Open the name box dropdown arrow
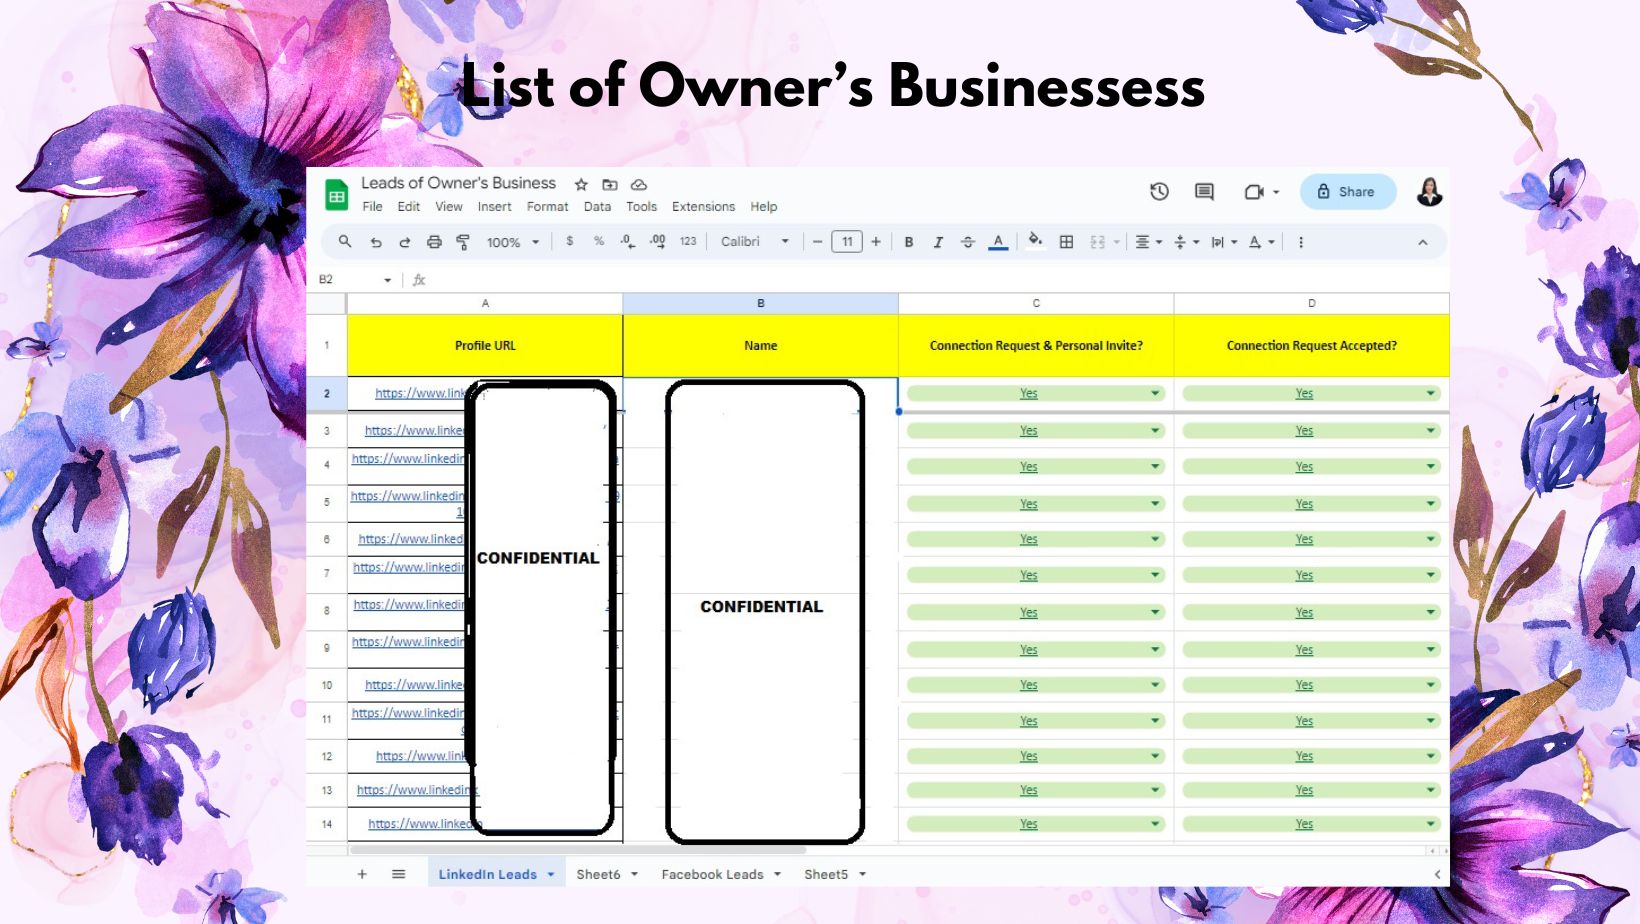The width and height of the screenshot is (1640, 924). pos(388,280)
